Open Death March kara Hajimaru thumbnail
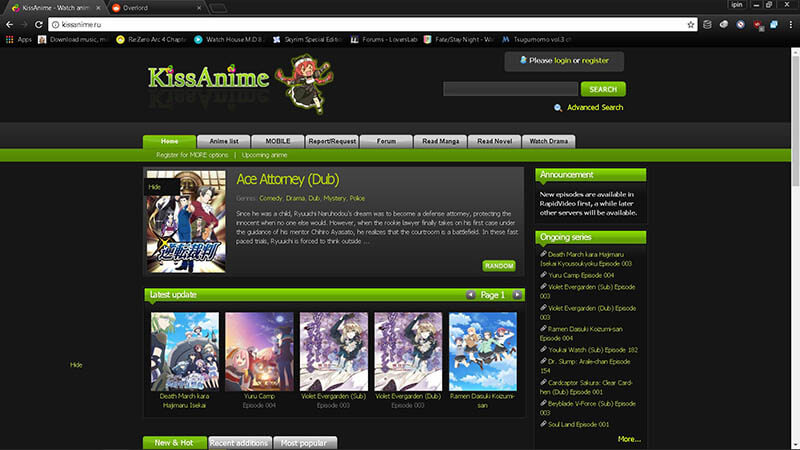The height and width of the screenshot is (450, 800). pyautogui.click(x=185, y=352)
